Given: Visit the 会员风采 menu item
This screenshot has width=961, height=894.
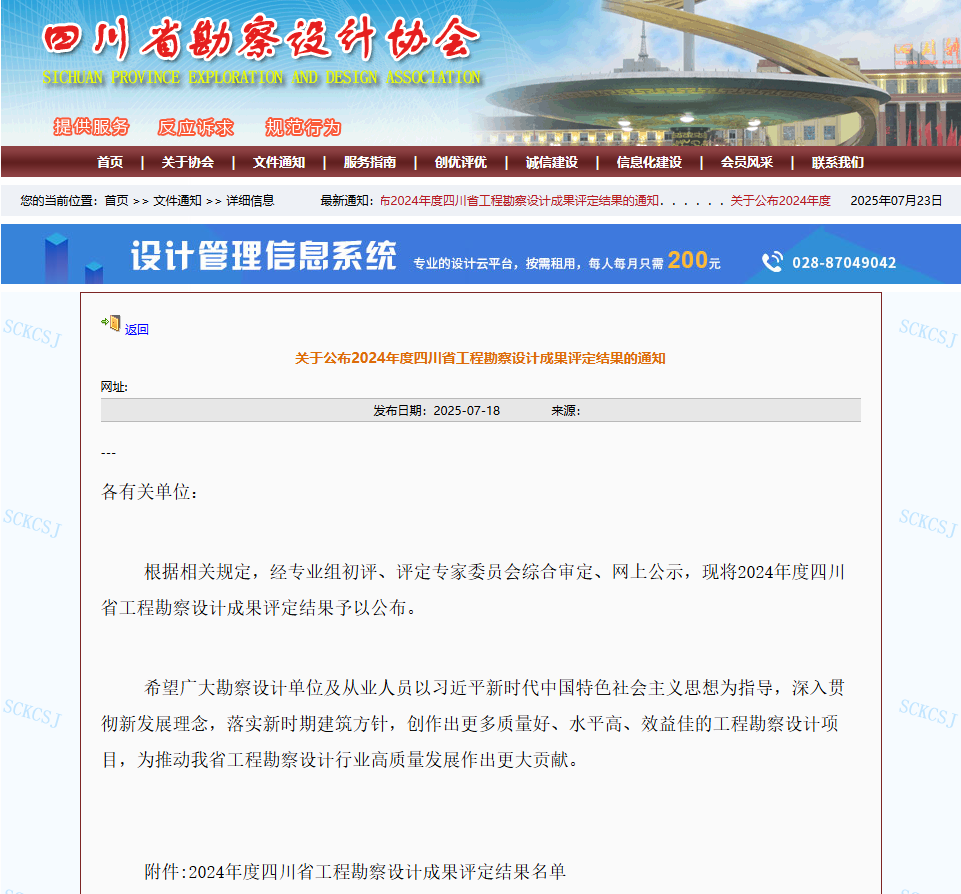Looking at the screenshot, I should [x=747, y=162].
